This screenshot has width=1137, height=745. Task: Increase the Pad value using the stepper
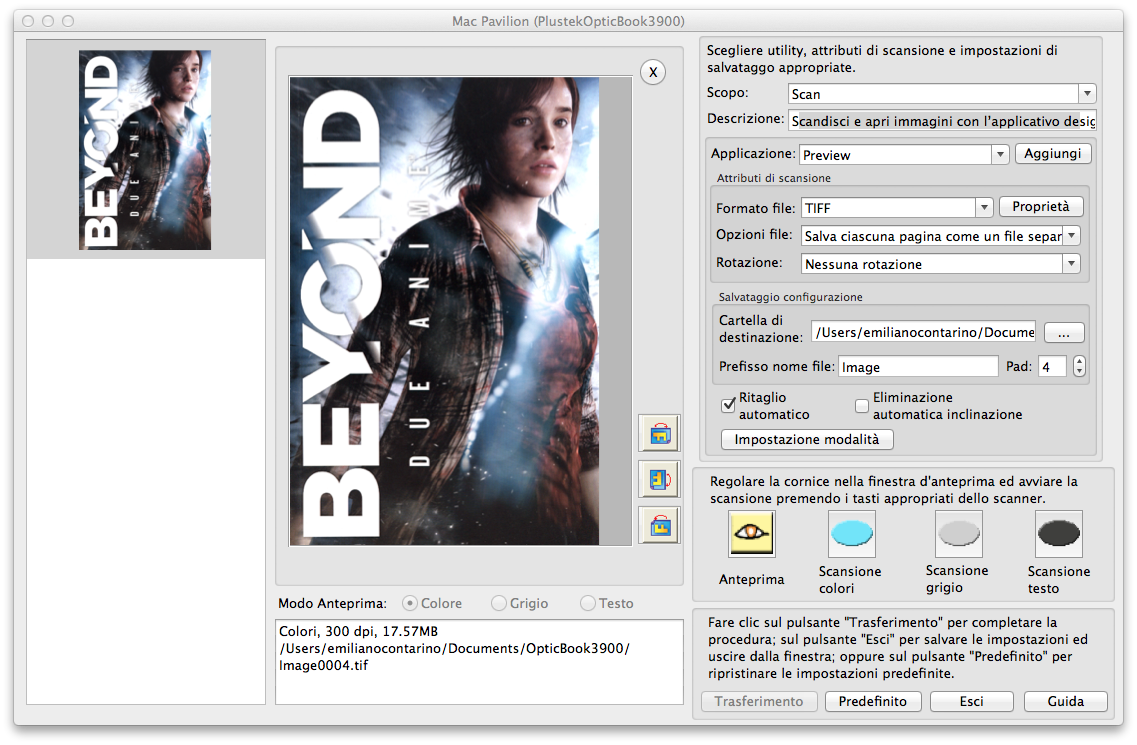(1079, 361)
